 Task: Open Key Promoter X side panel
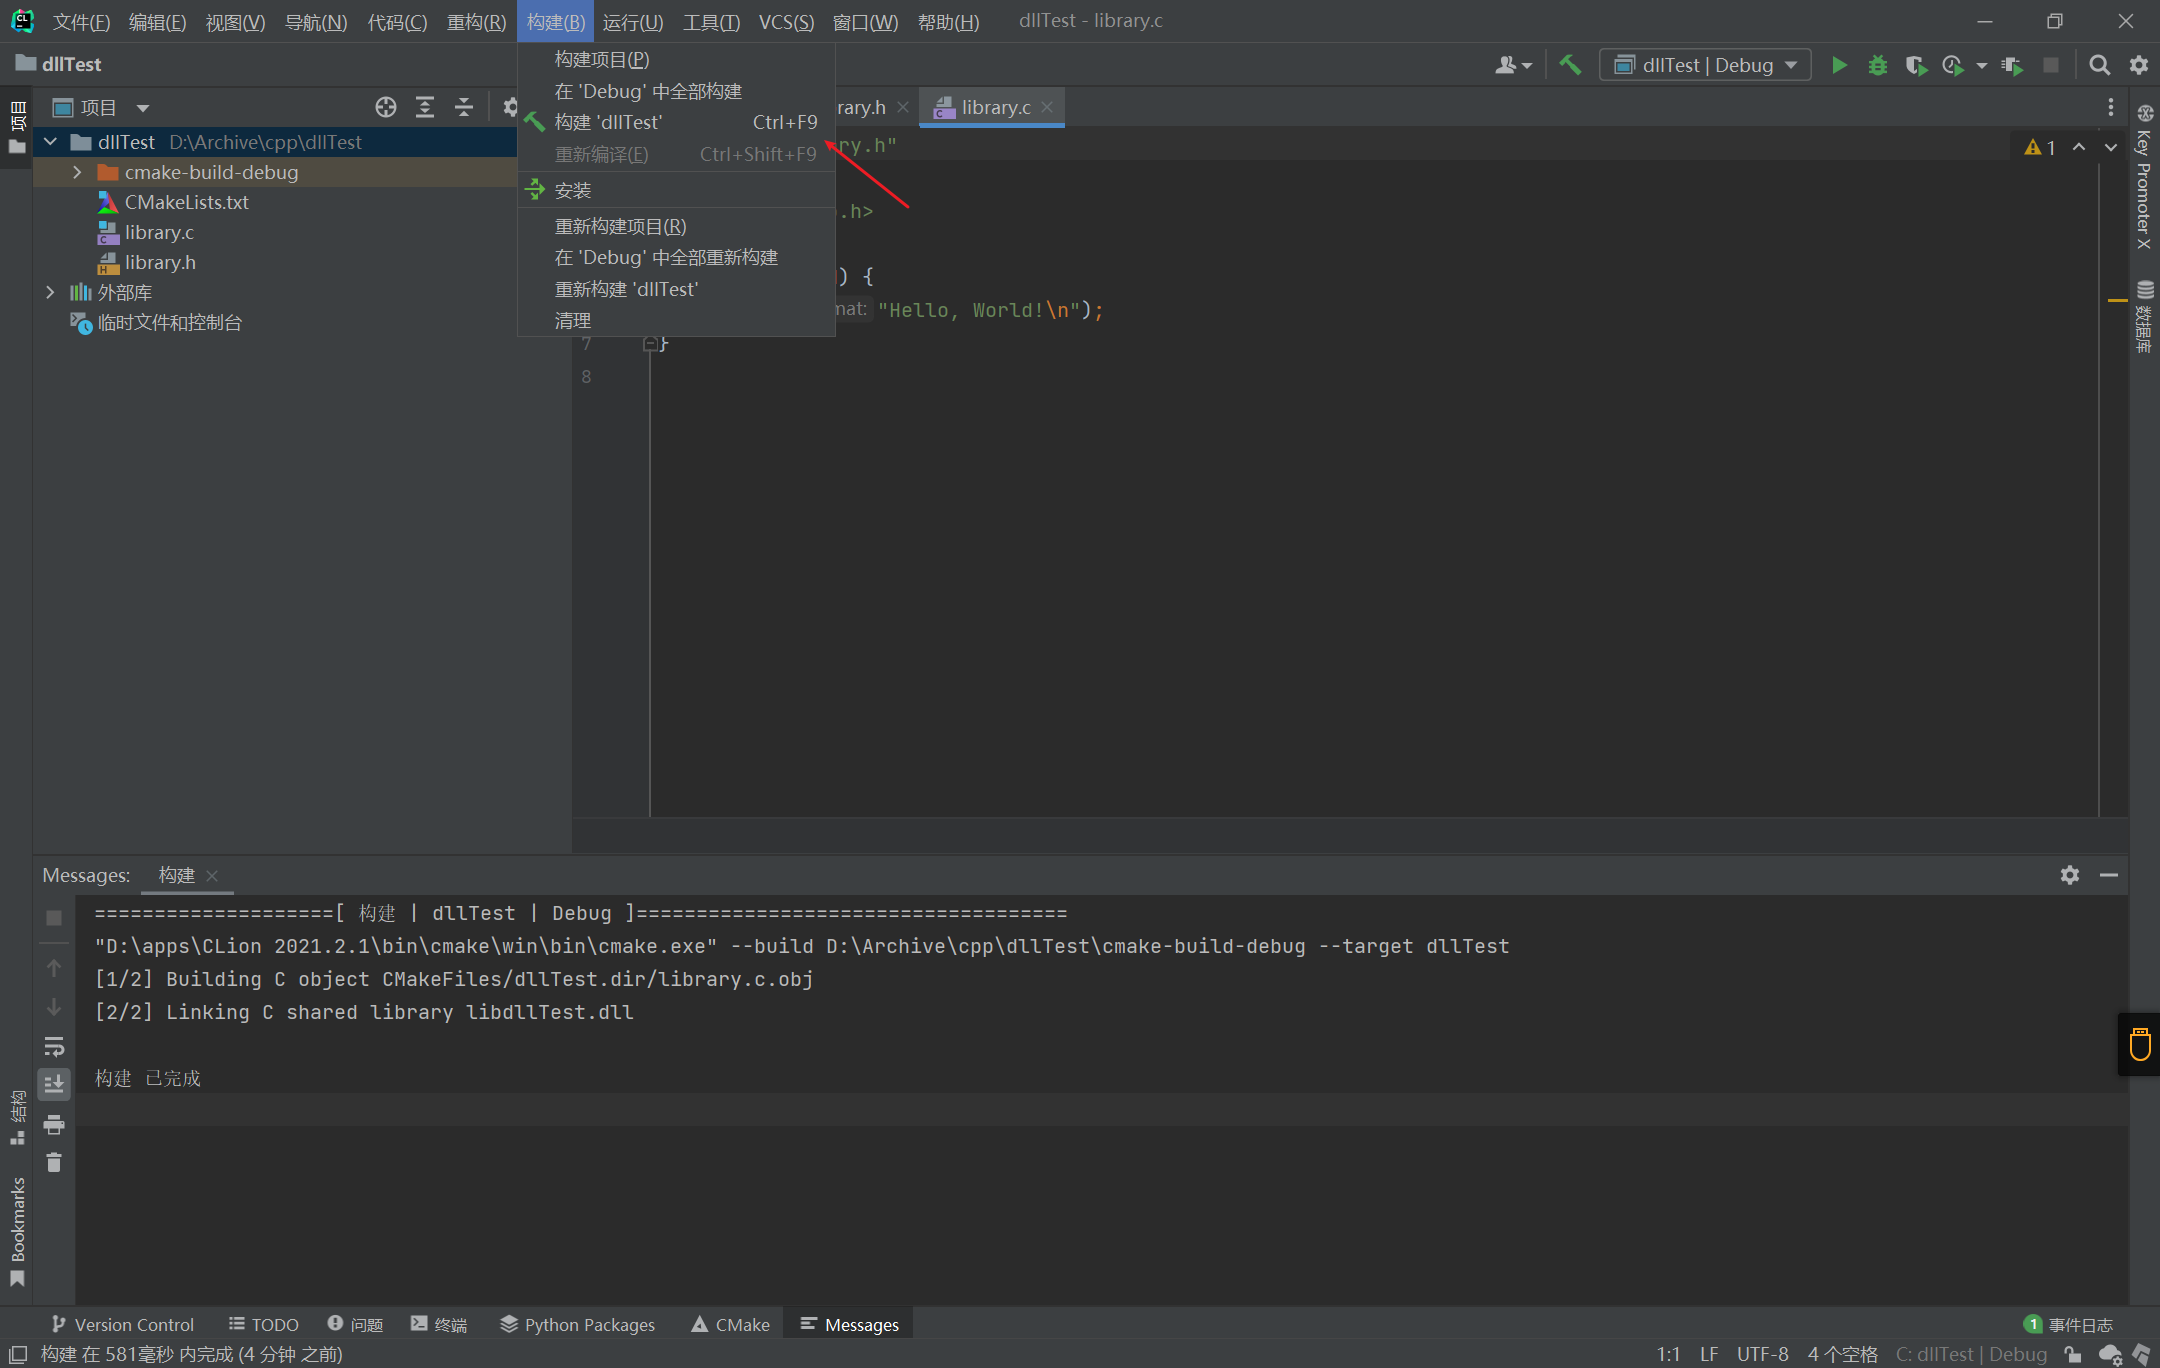[x=2144, y=178]
